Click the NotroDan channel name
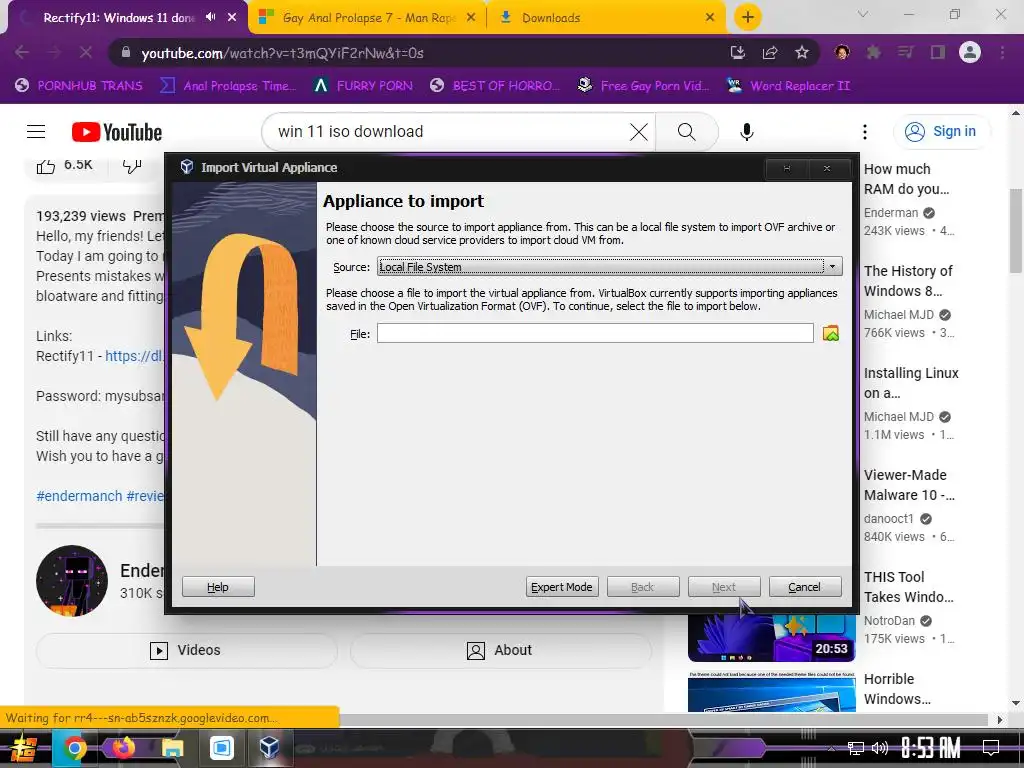Viewport: 1024px width, 768px height. click(x=889, y=620)
